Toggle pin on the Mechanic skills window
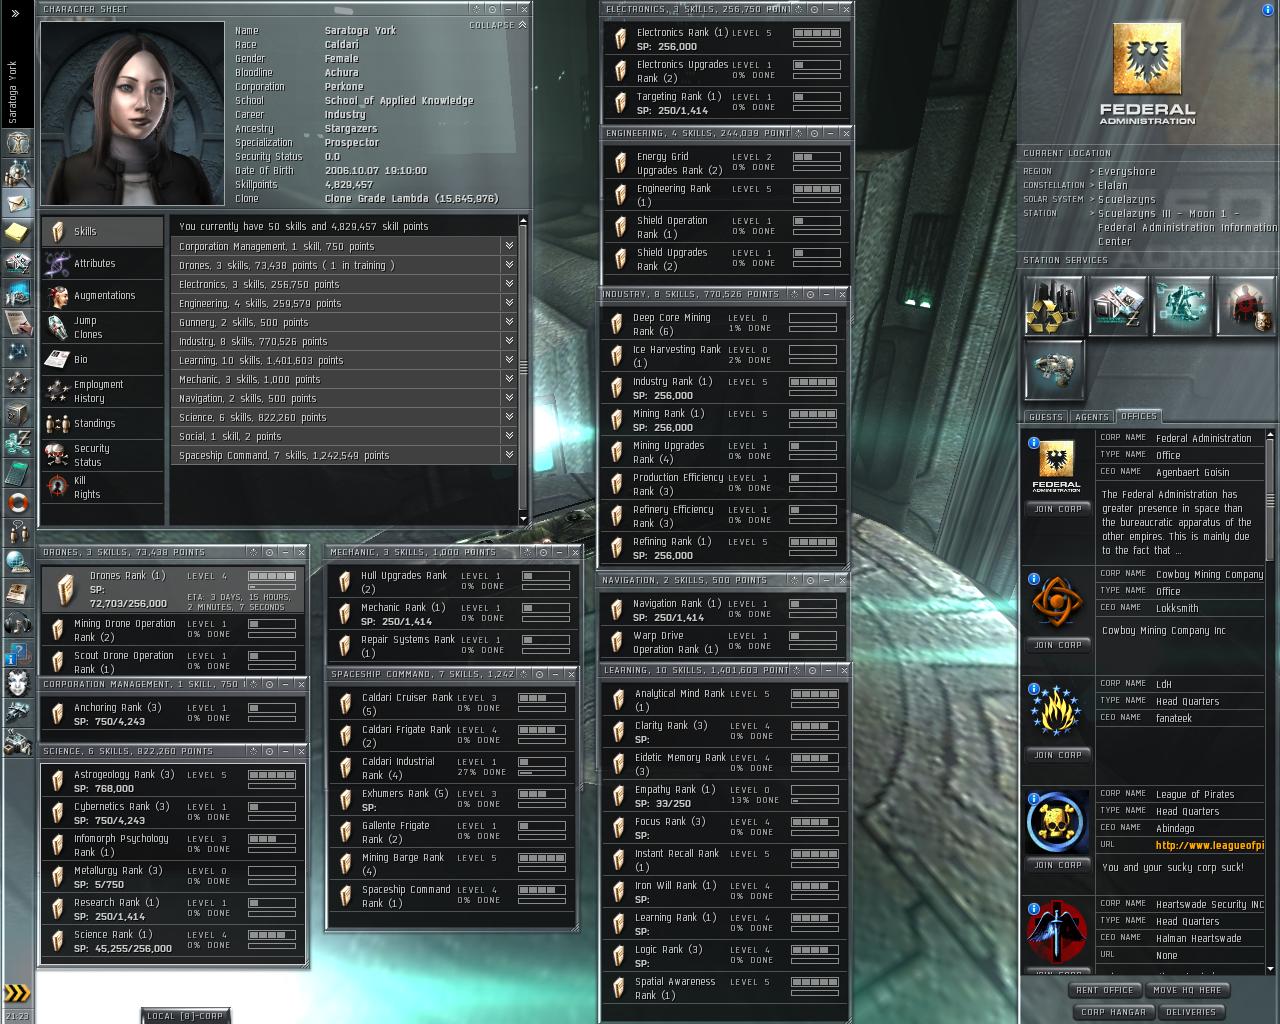Viewport: 1280px width, 1024px height. click(x=543, y=552)
